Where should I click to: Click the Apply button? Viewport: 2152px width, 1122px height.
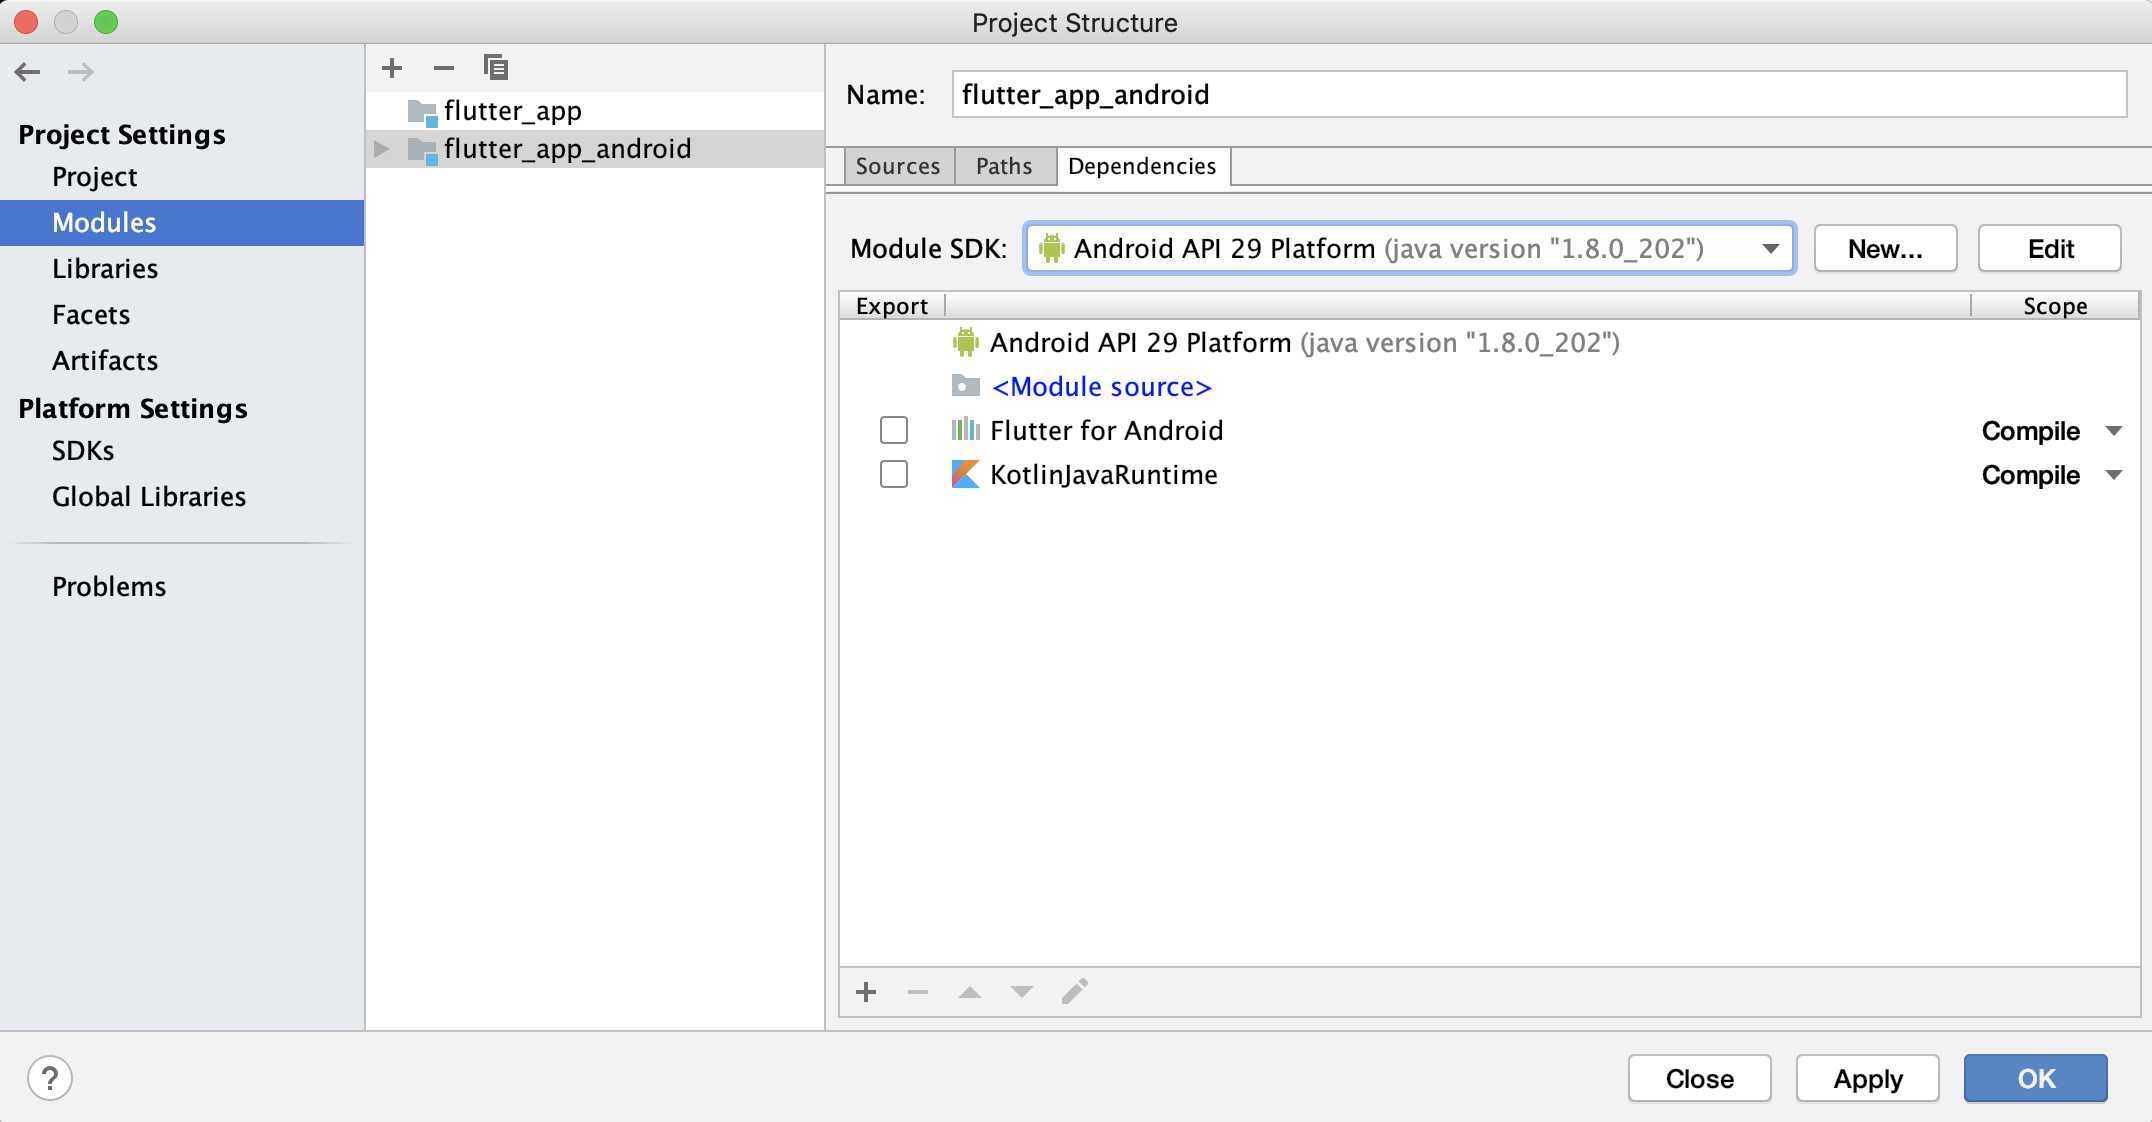1868,1078
